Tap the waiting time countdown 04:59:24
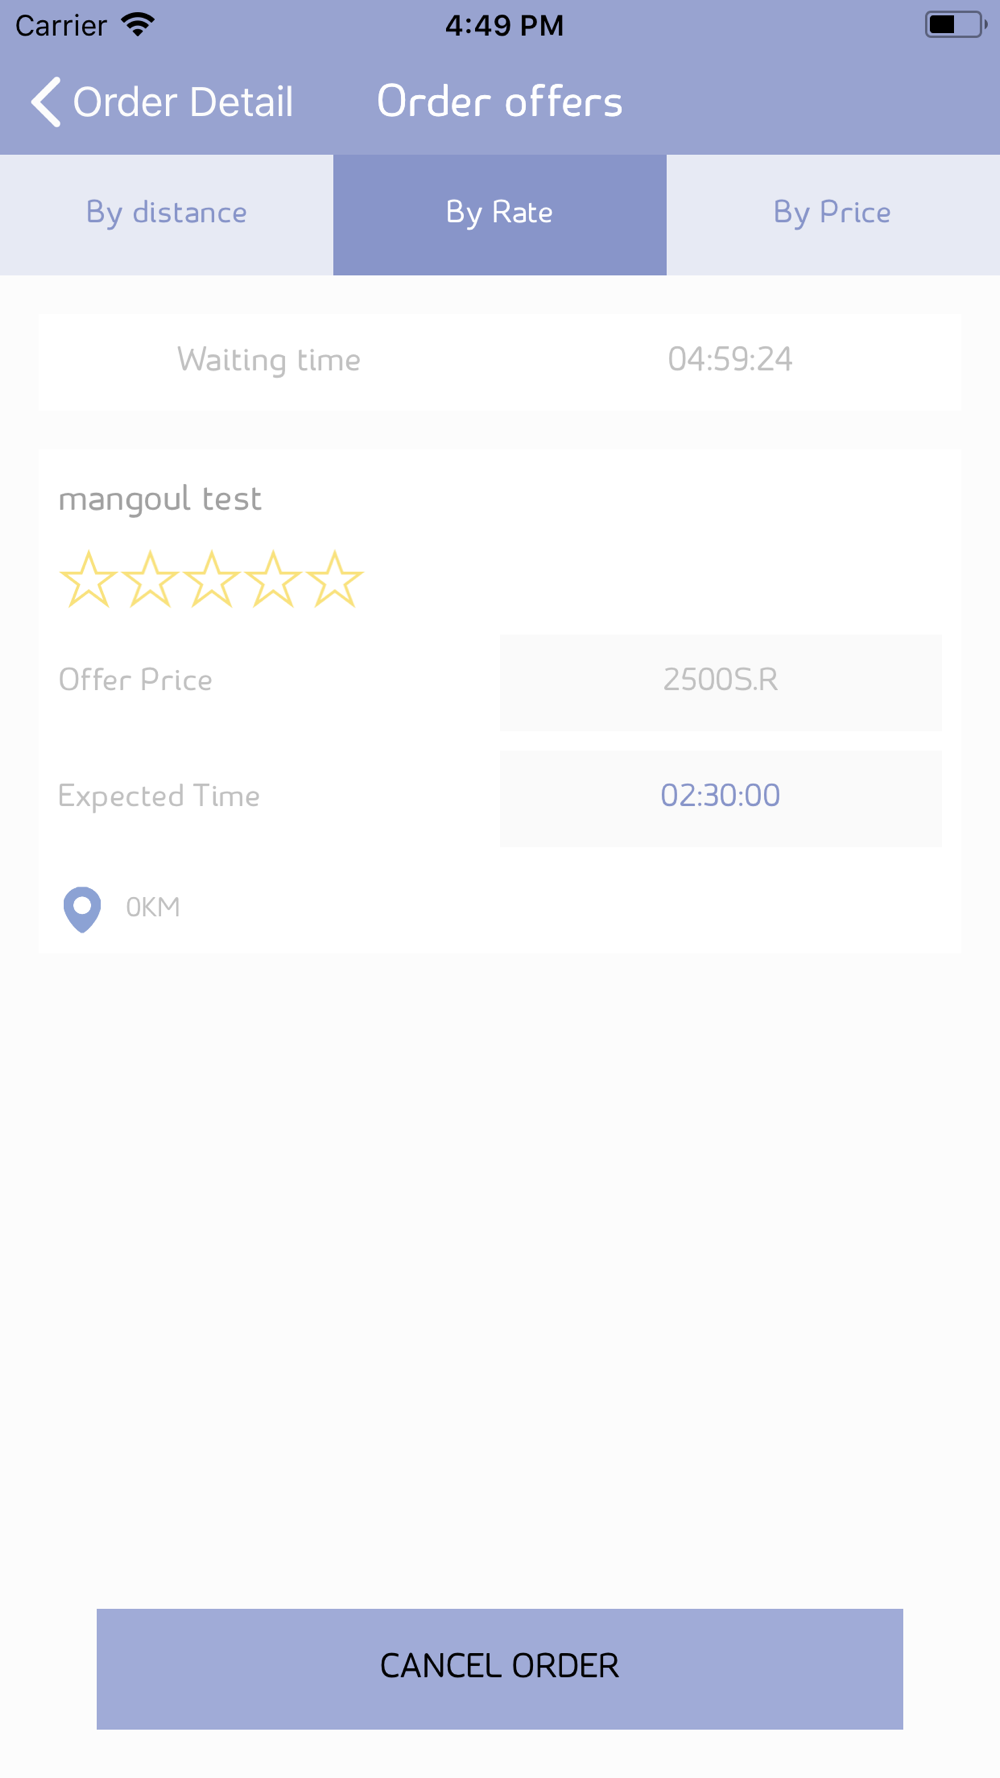1000x1778 pixels. click(x=730, y=359)
